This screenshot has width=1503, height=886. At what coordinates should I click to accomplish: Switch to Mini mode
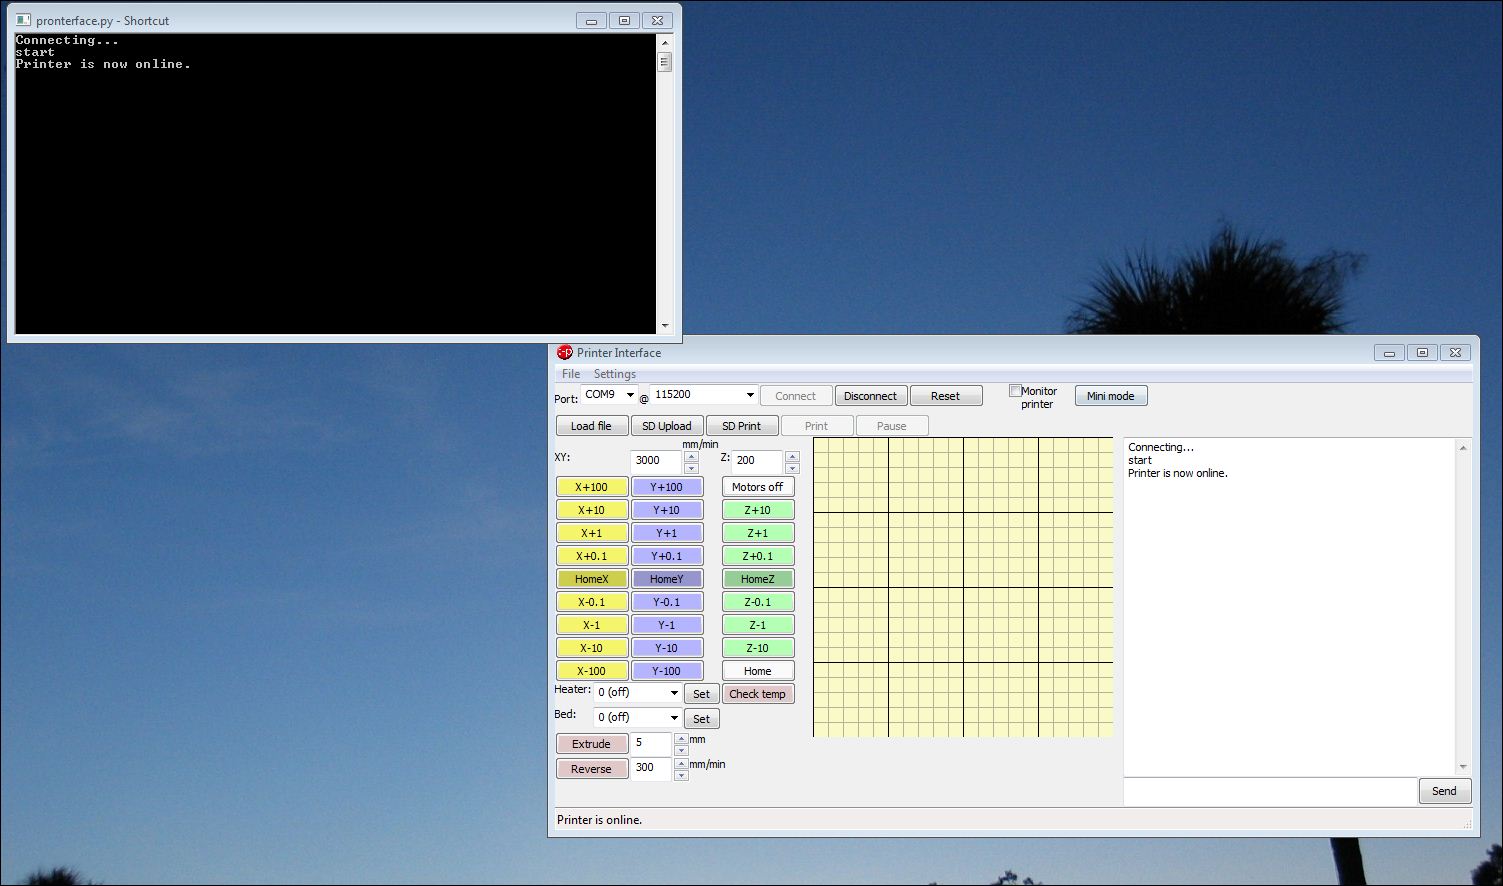click(1110, 396)
